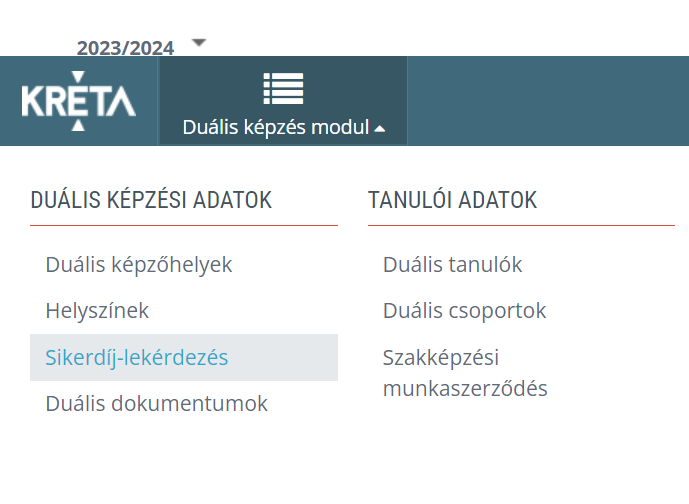Open Duális dokumentumok
689x504 pixels.
[156, 404]
